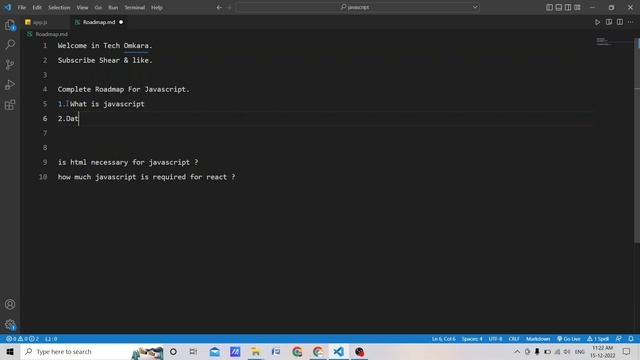This screenshot has width=640, height=360.
Task: Click line "how much javascript is required for react ?"
Action: (x=147, y=177)
